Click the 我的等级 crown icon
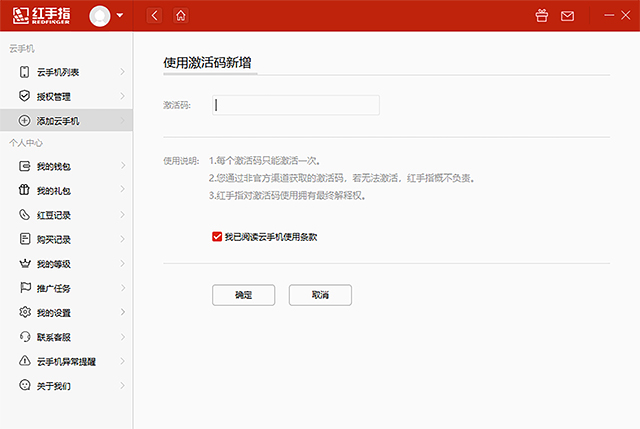 tap(25, 264)
